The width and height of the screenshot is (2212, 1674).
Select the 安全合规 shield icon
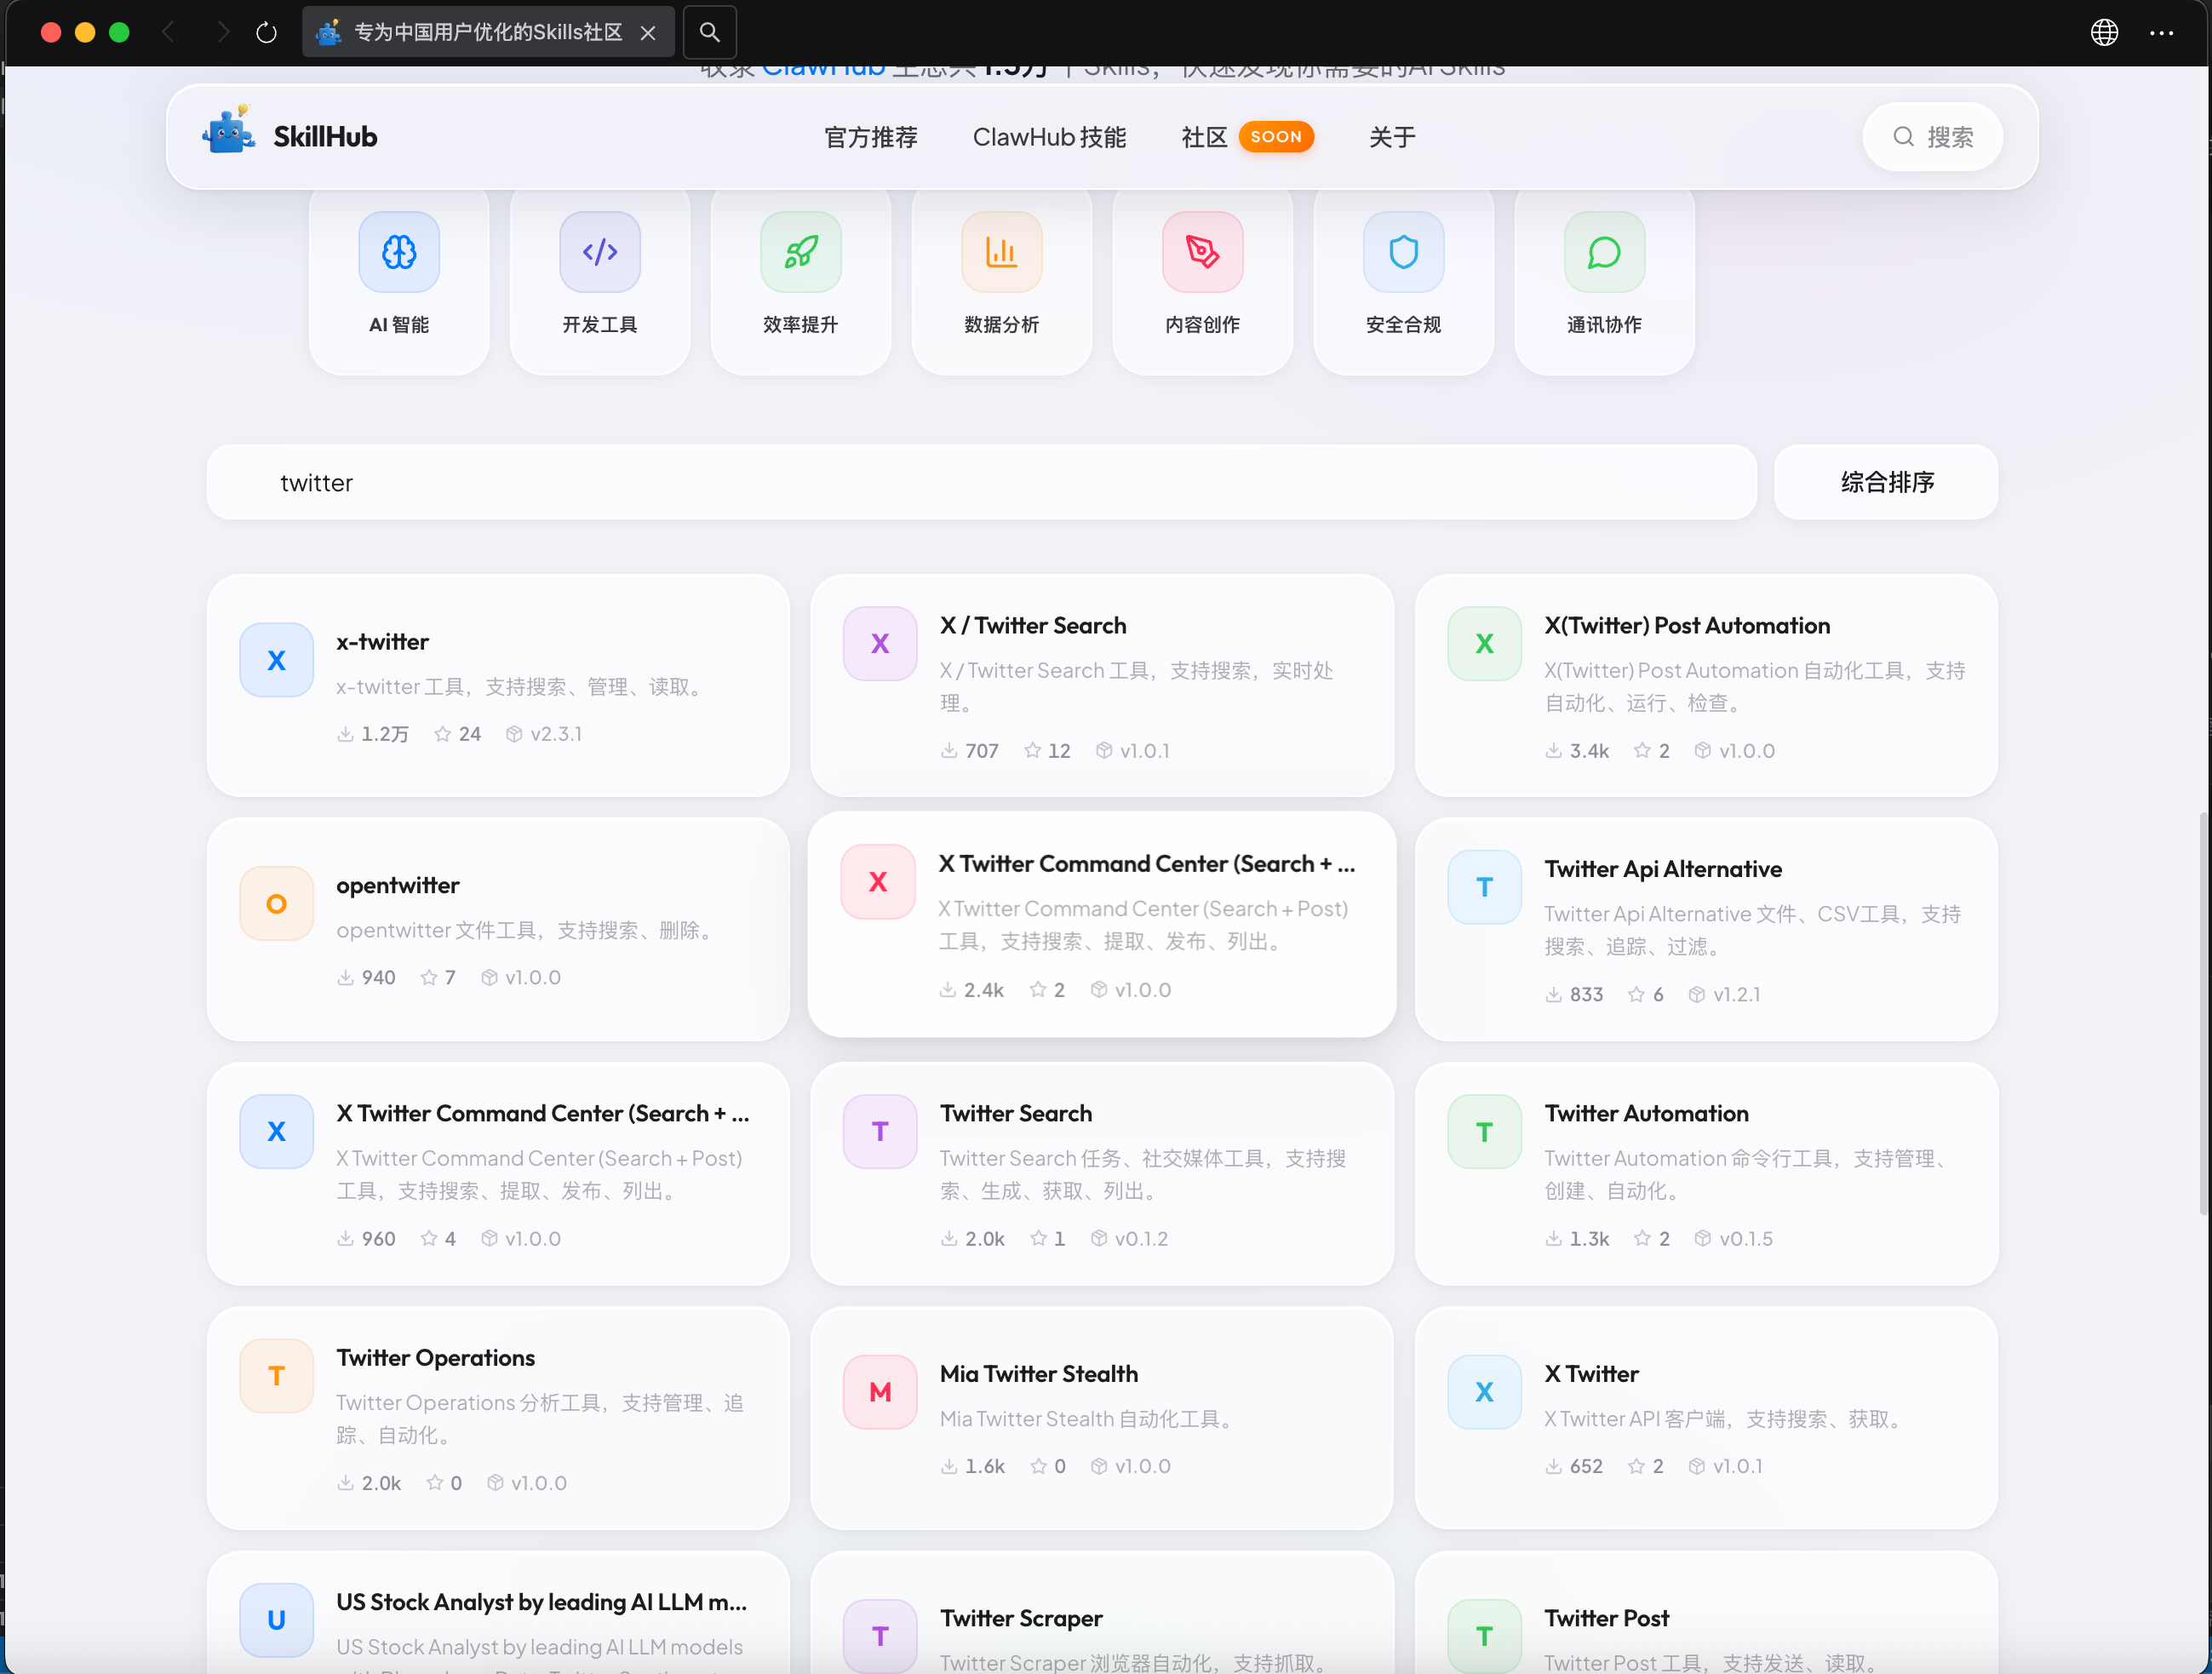(1403, 252)
